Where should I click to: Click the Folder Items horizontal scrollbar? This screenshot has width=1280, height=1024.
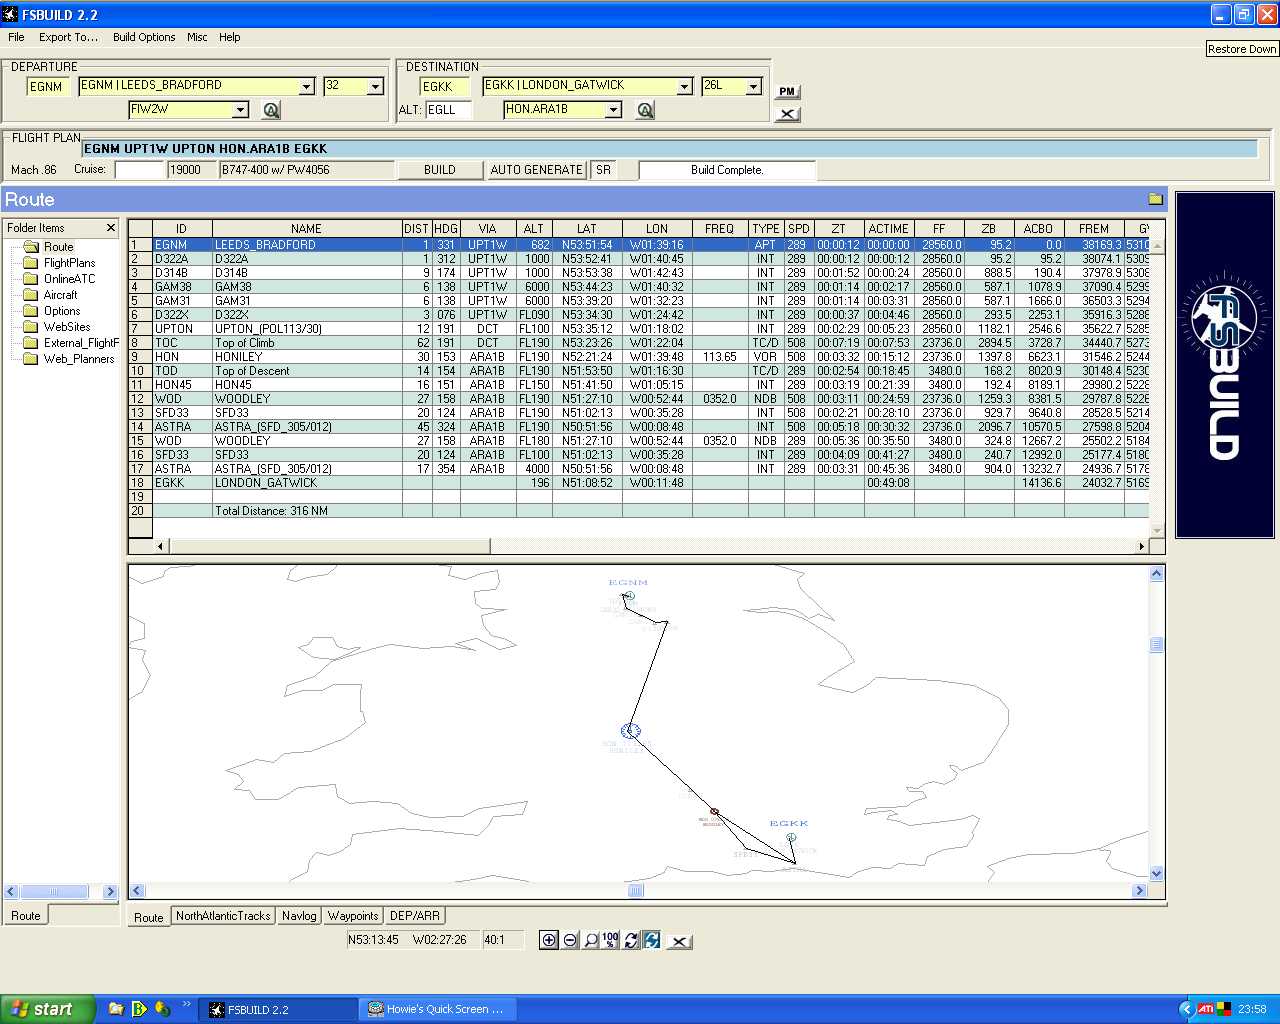(x=60, y=892)
